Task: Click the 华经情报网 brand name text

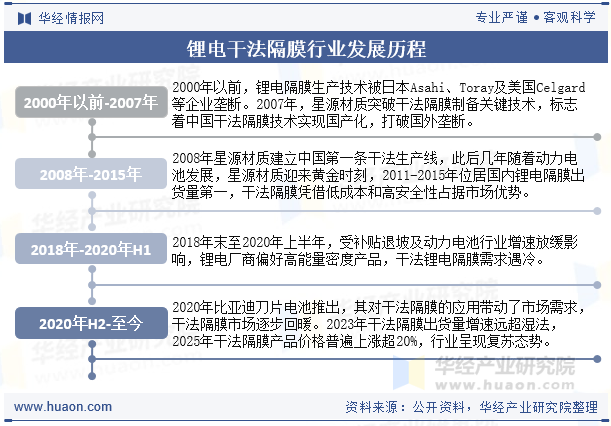Action: (71, 18)
